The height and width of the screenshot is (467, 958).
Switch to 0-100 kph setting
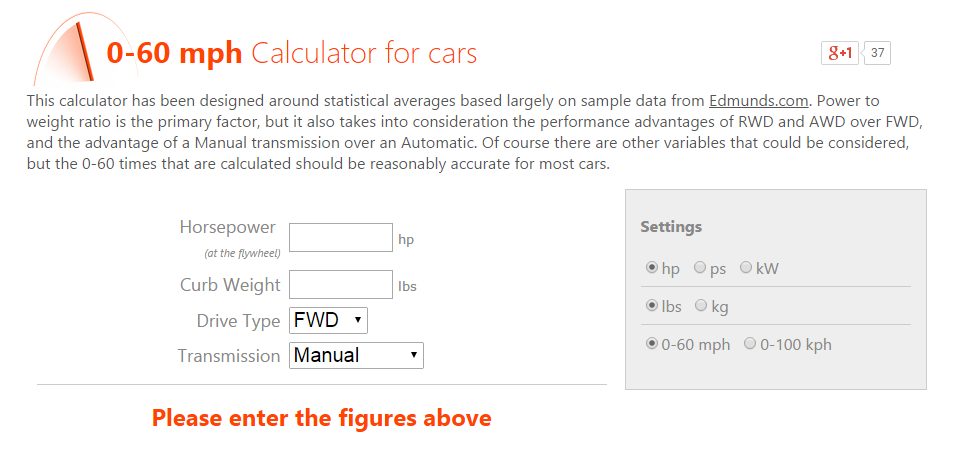750,344
